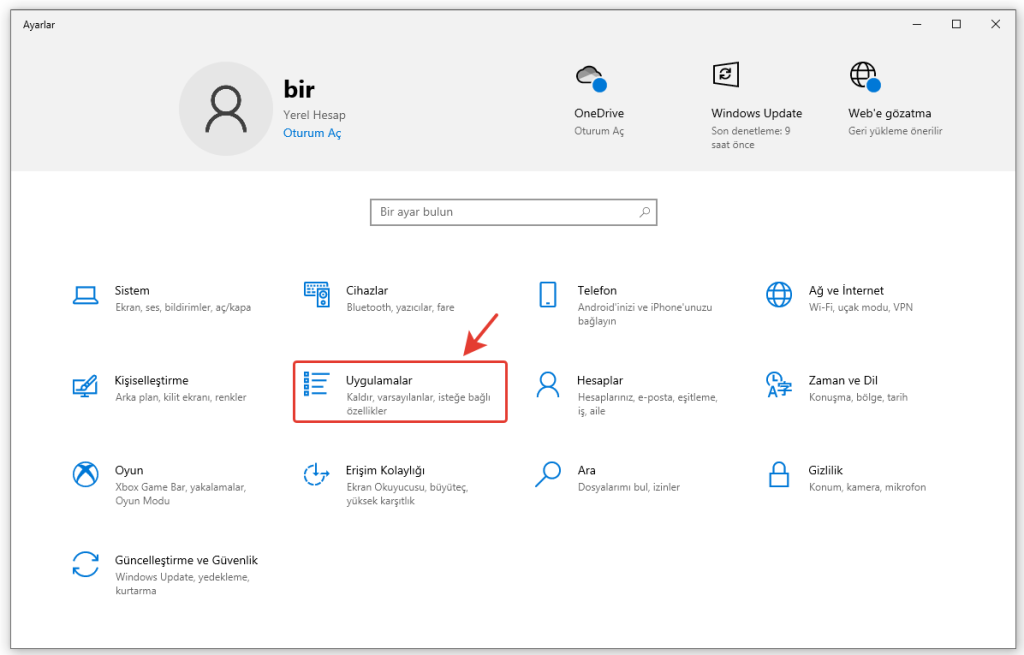Open the Telefon settings icon

pyautogui.click(x=548, y=295)
